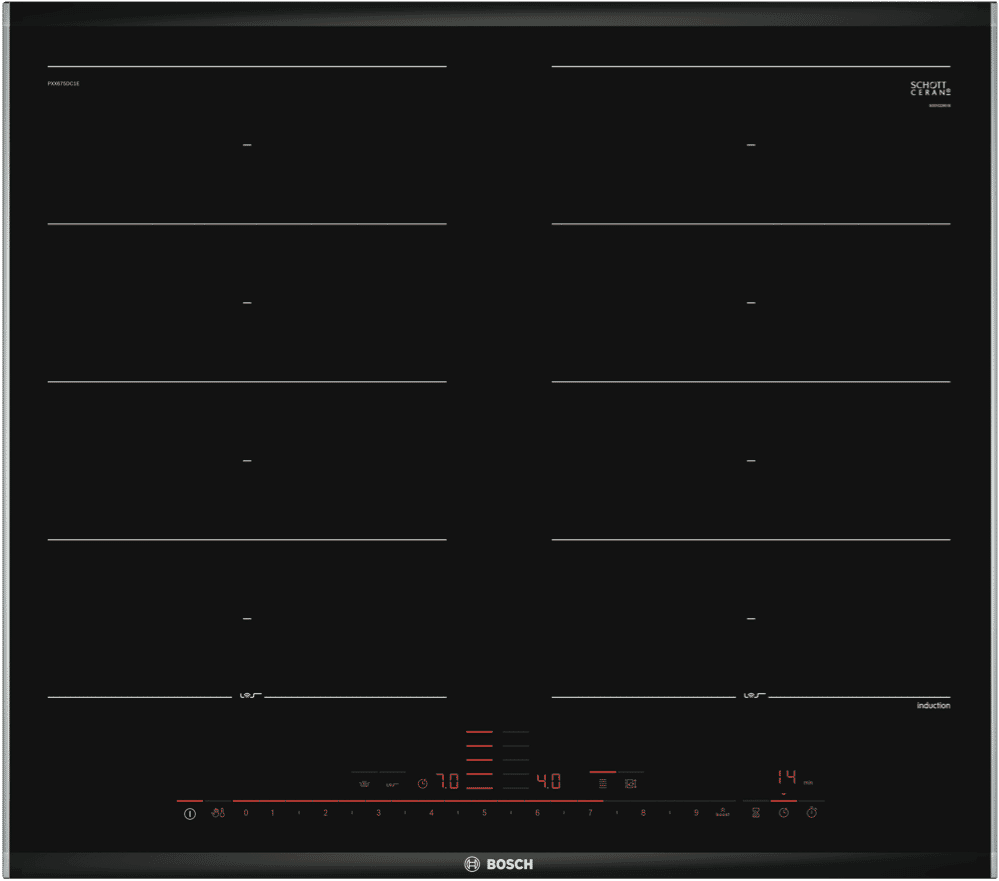Set power level to 5 on slider
Screen dimensions: 999x881
(484, 813)
